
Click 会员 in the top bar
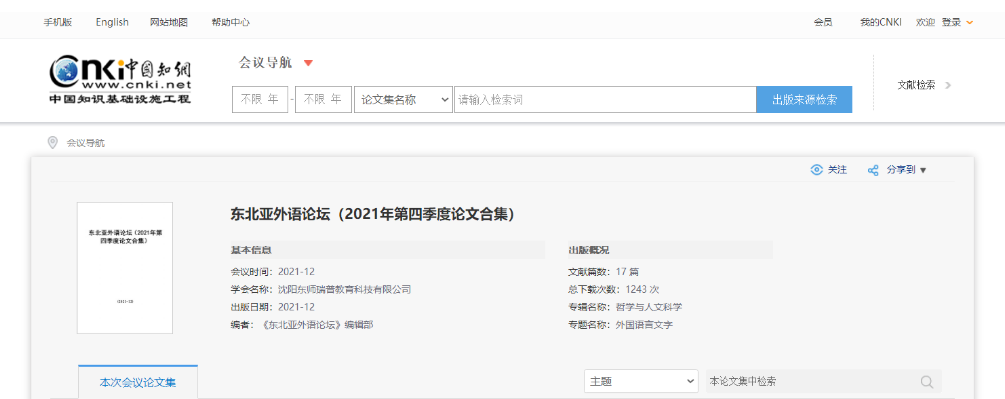pos(823,22)
